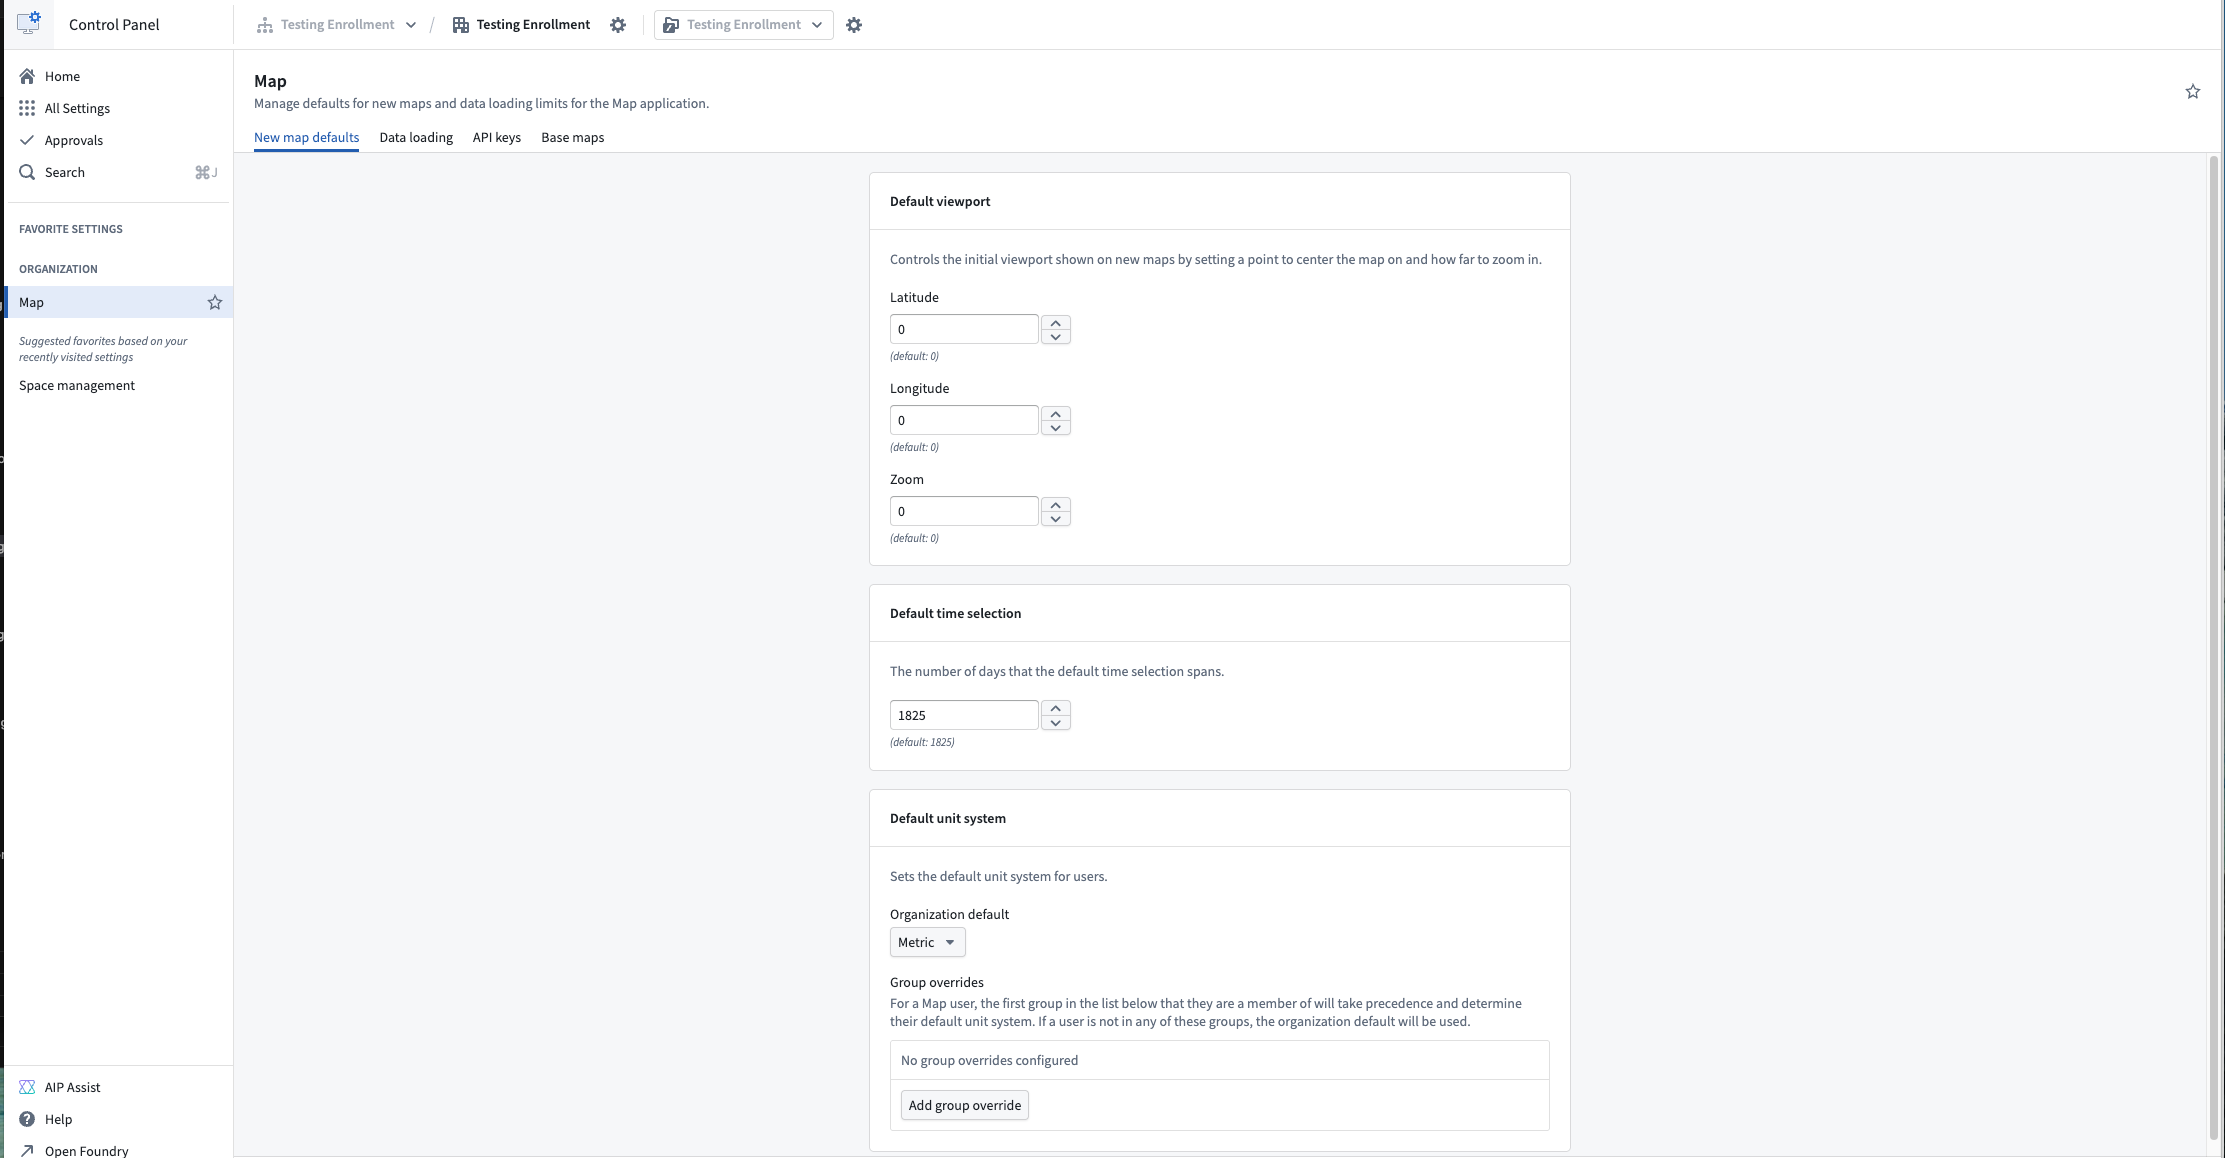Star the Map page at top right
Image resolution: width=2225 pixels, height=1158 pixels.
(2193, 92)
